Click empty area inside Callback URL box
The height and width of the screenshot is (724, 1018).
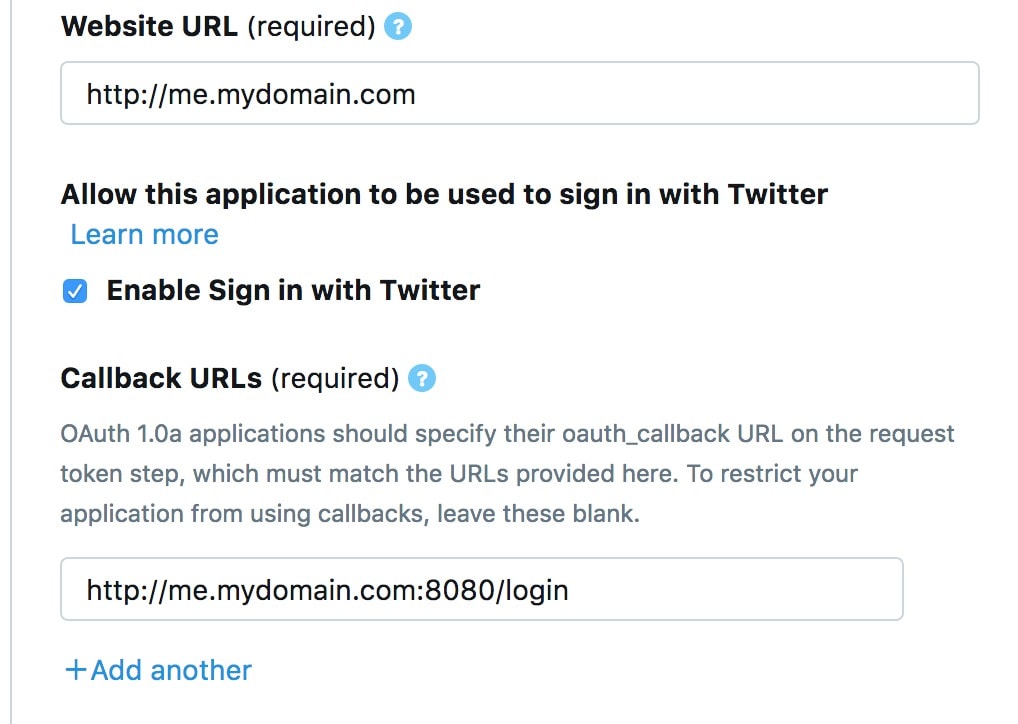734,589
